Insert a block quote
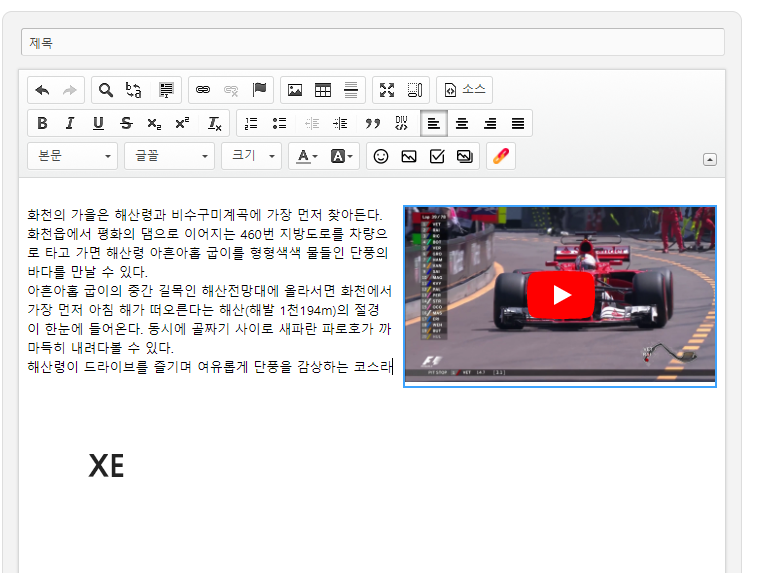The image size is (760, 573). coord(373,123)
